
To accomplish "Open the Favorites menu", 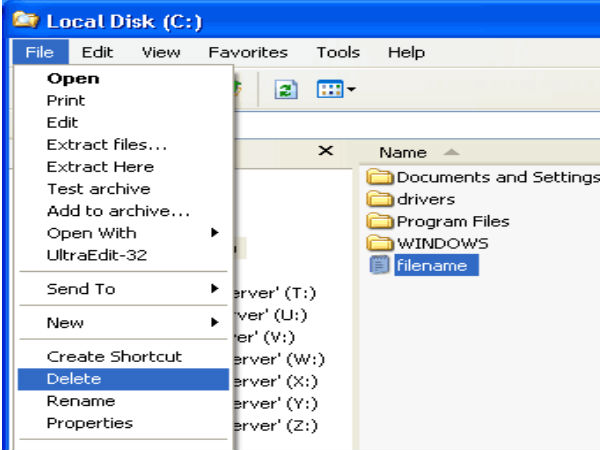I will 248,52.
